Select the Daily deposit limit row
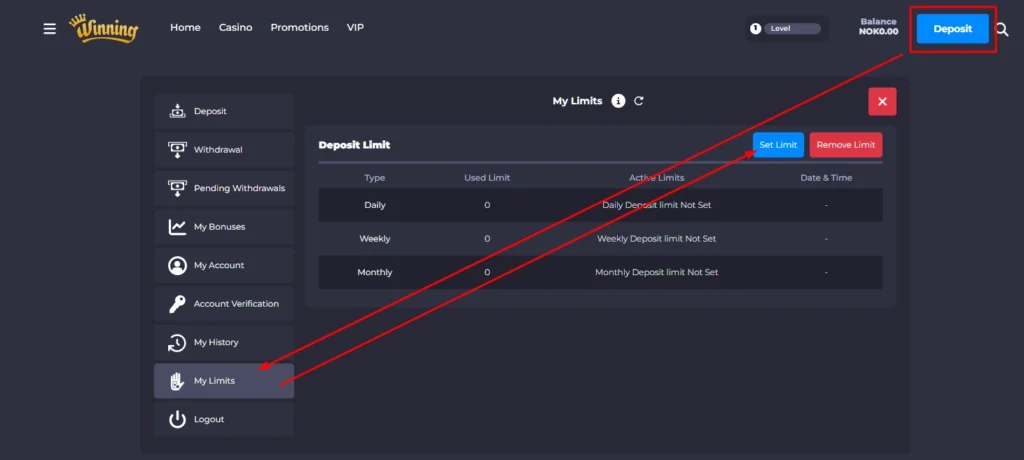Viewport: 1024px width, 460px height. pyautogui.click(x=600, y=205)
